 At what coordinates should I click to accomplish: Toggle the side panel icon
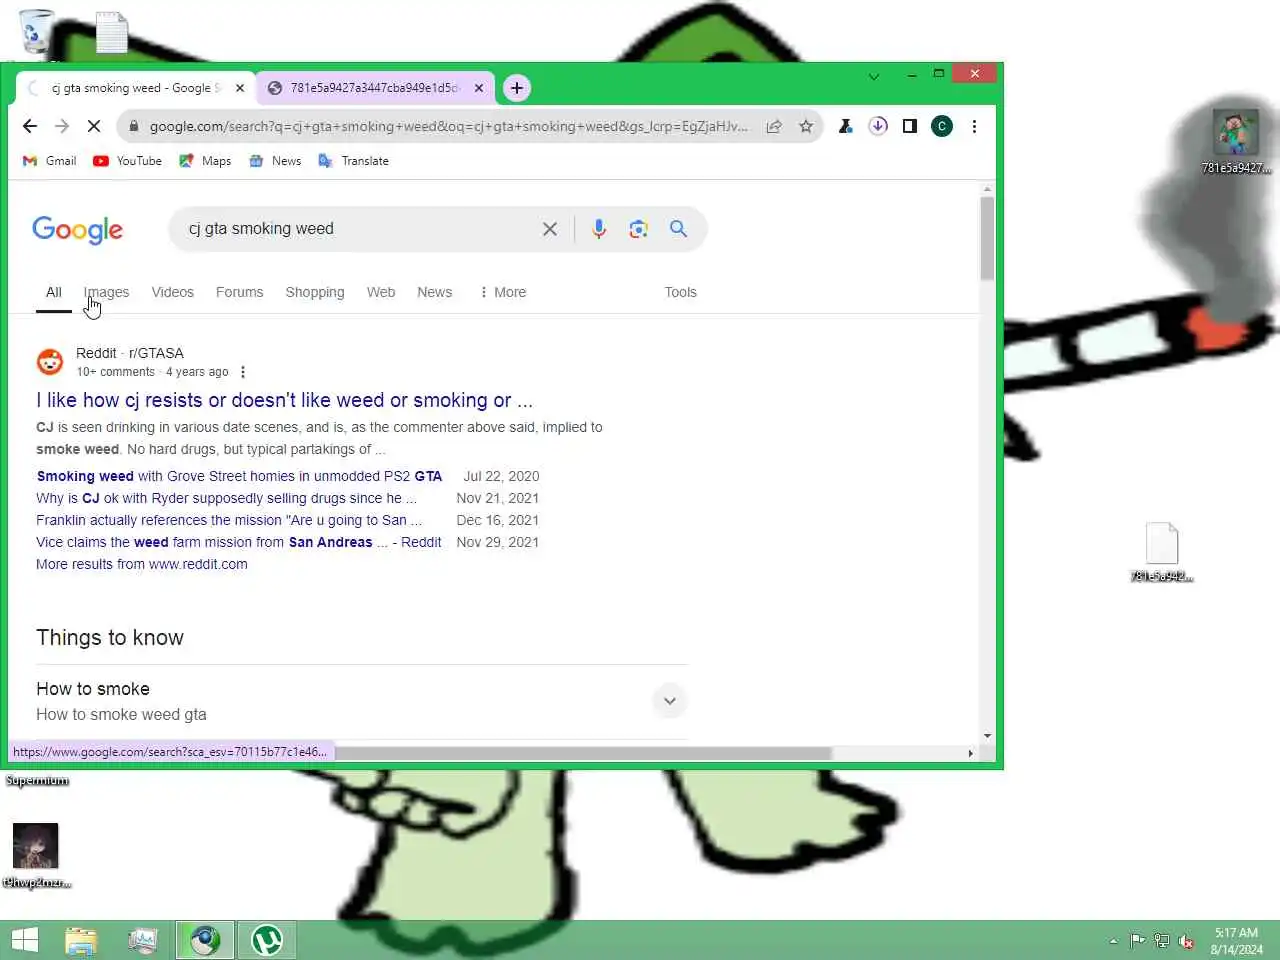(x=910, y=126)
